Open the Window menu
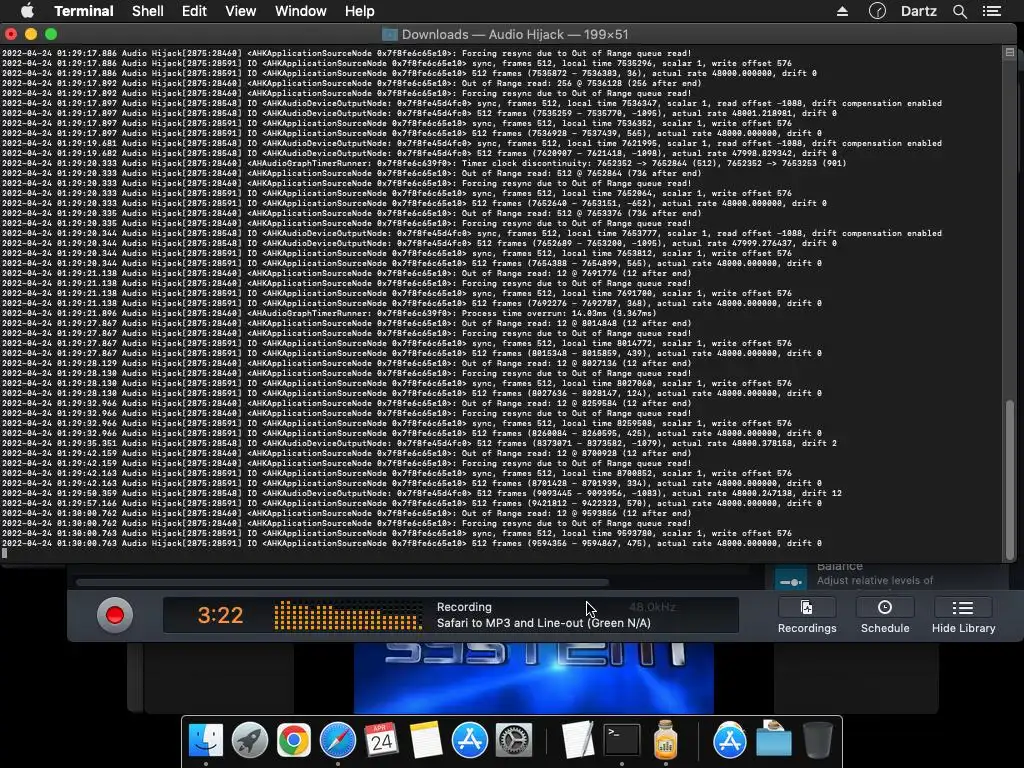The width and height of the screenshot is (1024, 768). tap(300, 11)
